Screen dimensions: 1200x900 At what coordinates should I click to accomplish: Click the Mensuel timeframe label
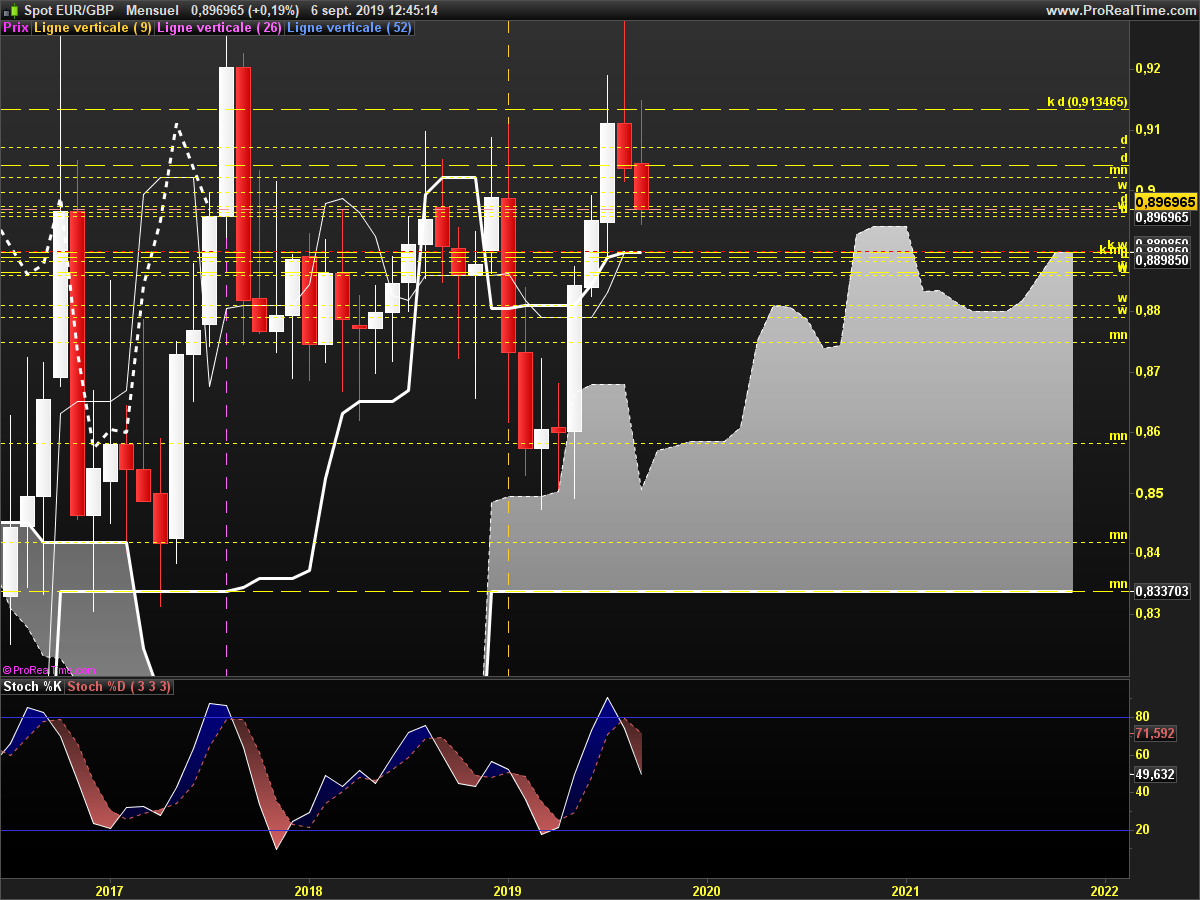[x=153, y=10]
